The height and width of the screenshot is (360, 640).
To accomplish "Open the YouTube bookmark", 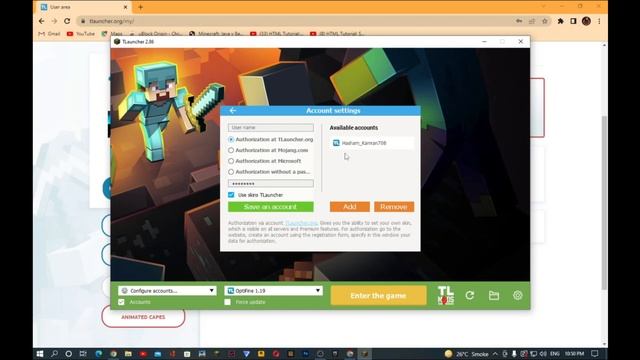I will 80,34.
